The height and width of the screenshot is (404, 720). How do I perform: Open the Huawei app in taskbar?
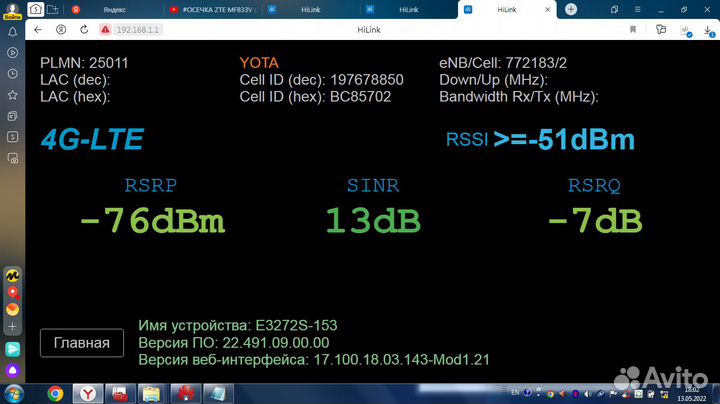click(x=184, y=393)
